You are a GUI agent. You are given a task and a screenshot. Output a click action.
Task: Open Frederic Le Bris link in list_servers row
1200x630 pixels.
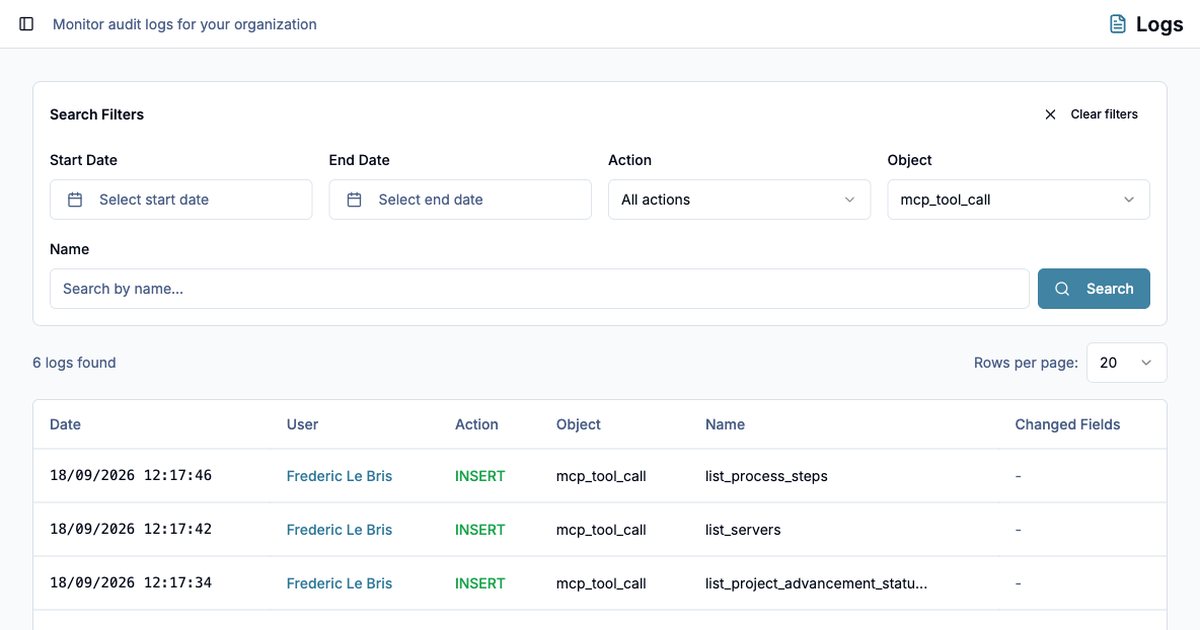point(339,530)
